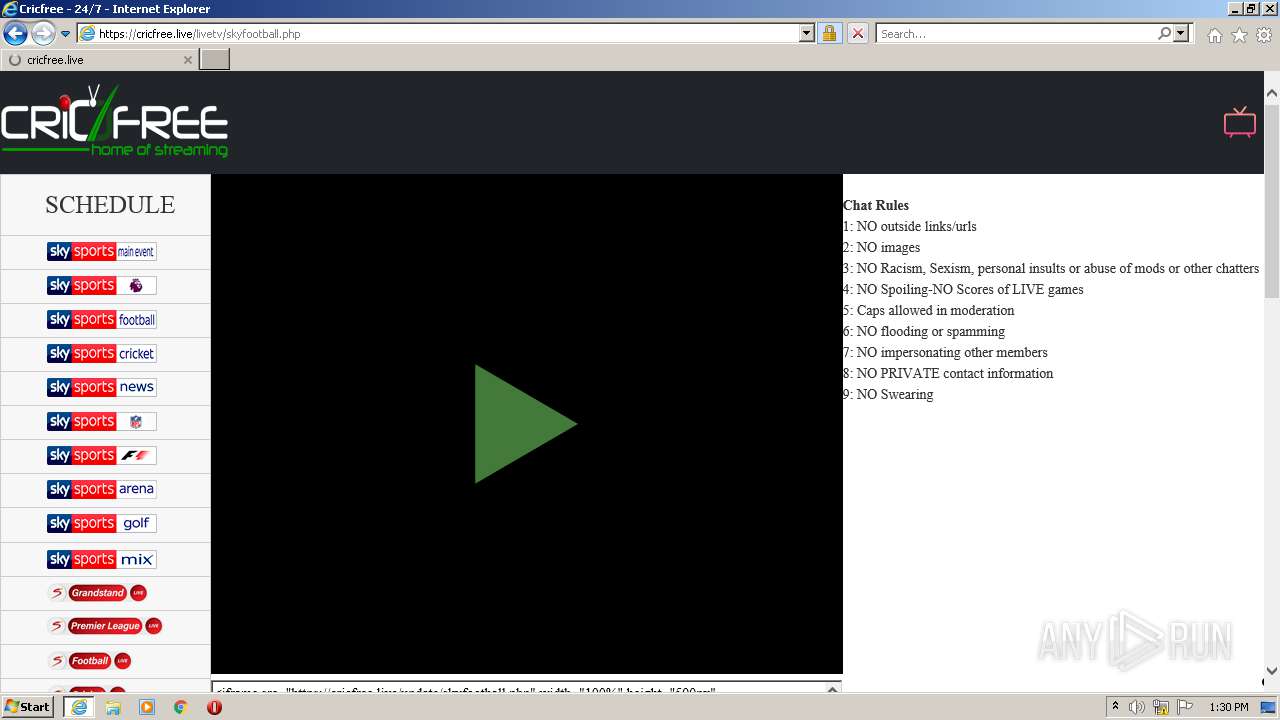Click the 'NO impersonating other members' rule

[952, 352]
